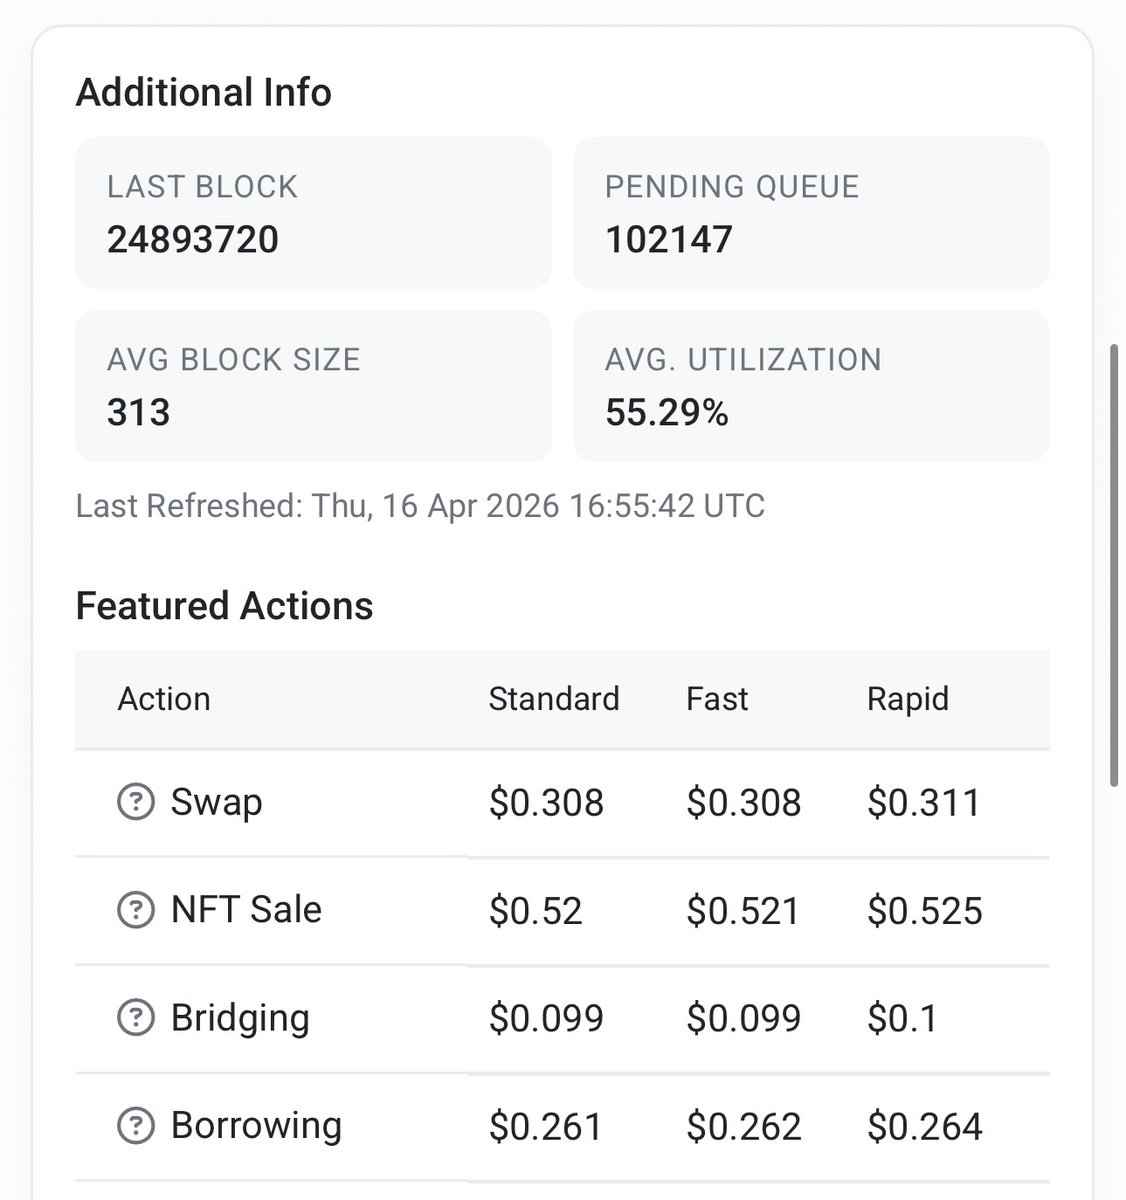The image size is (1126, 1200).
Task: Click the Borrowing fast price $0.262
Action: 743,1127
